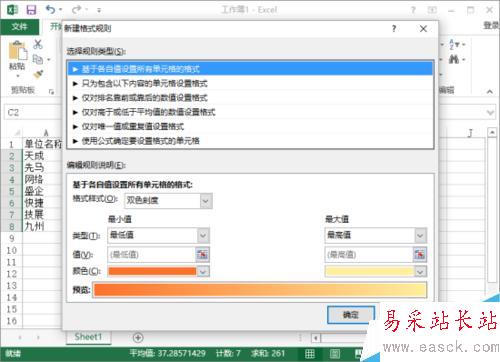The height and width of the screenshot is (362, 500).
Task: Click the Excel application logo icon
Action: (12, 10)
